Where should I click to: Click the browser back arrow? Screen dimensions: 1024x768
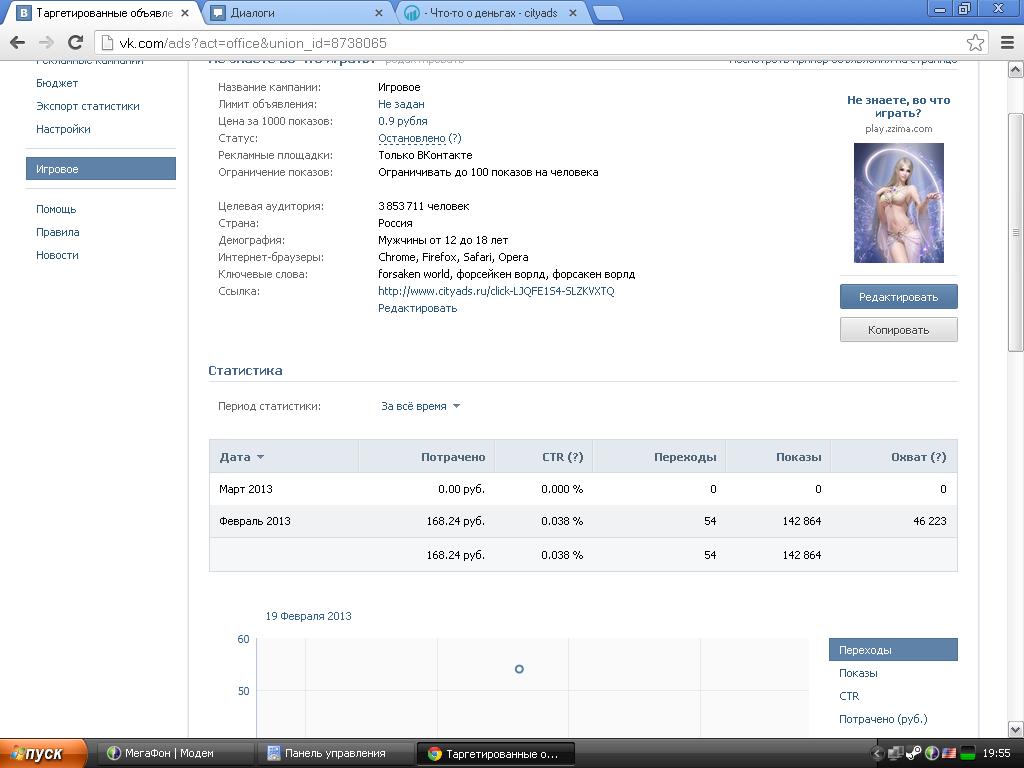coord(17,42)
